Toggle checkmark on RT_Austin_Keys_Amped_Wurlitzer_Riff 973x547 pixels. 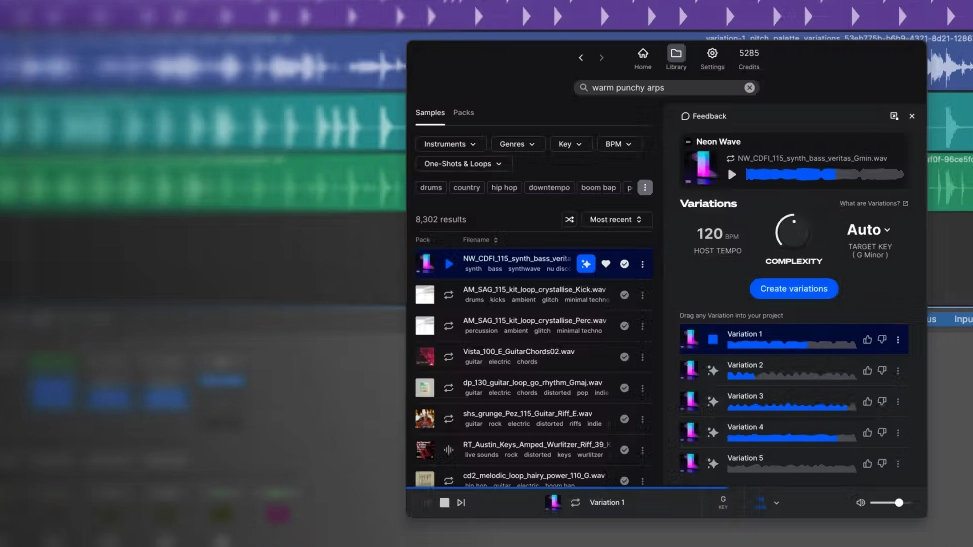point(624,450)
